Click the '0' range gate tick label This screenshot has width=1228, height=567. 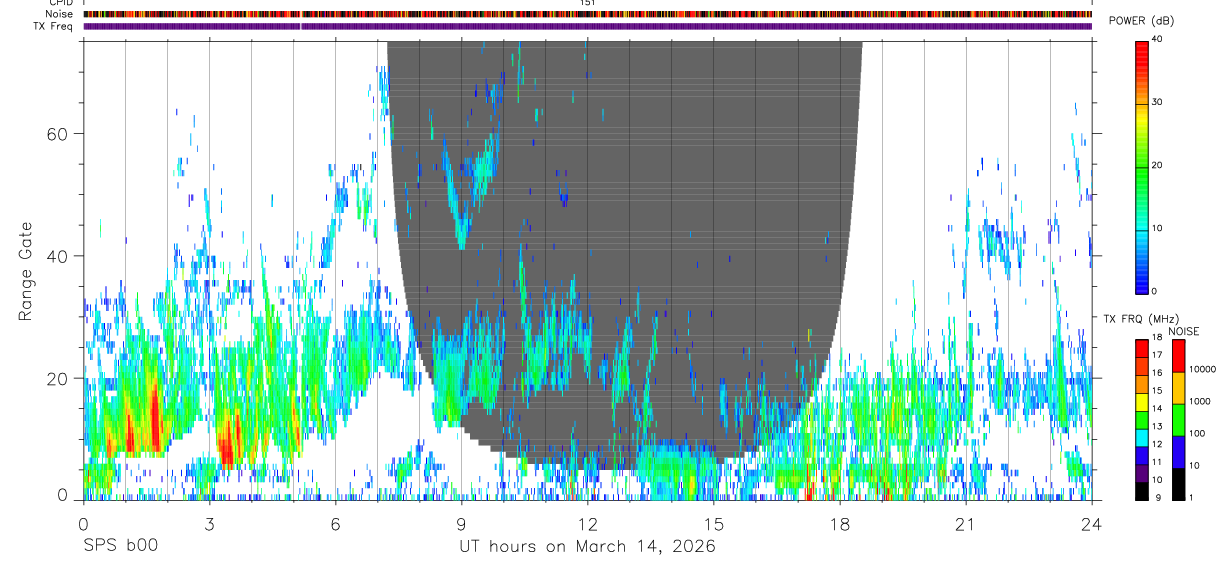coord(62,495)
